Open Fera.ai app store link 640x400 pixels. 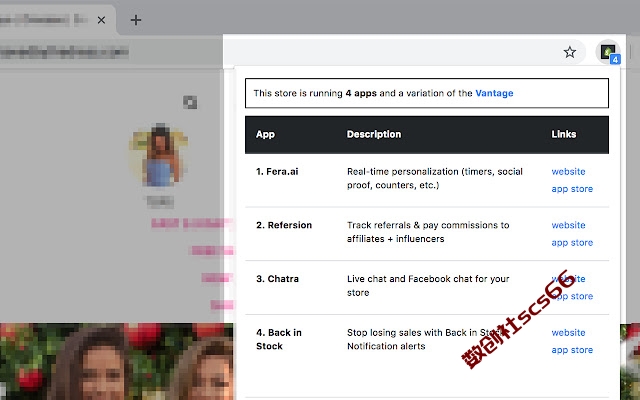click(572, 189)
